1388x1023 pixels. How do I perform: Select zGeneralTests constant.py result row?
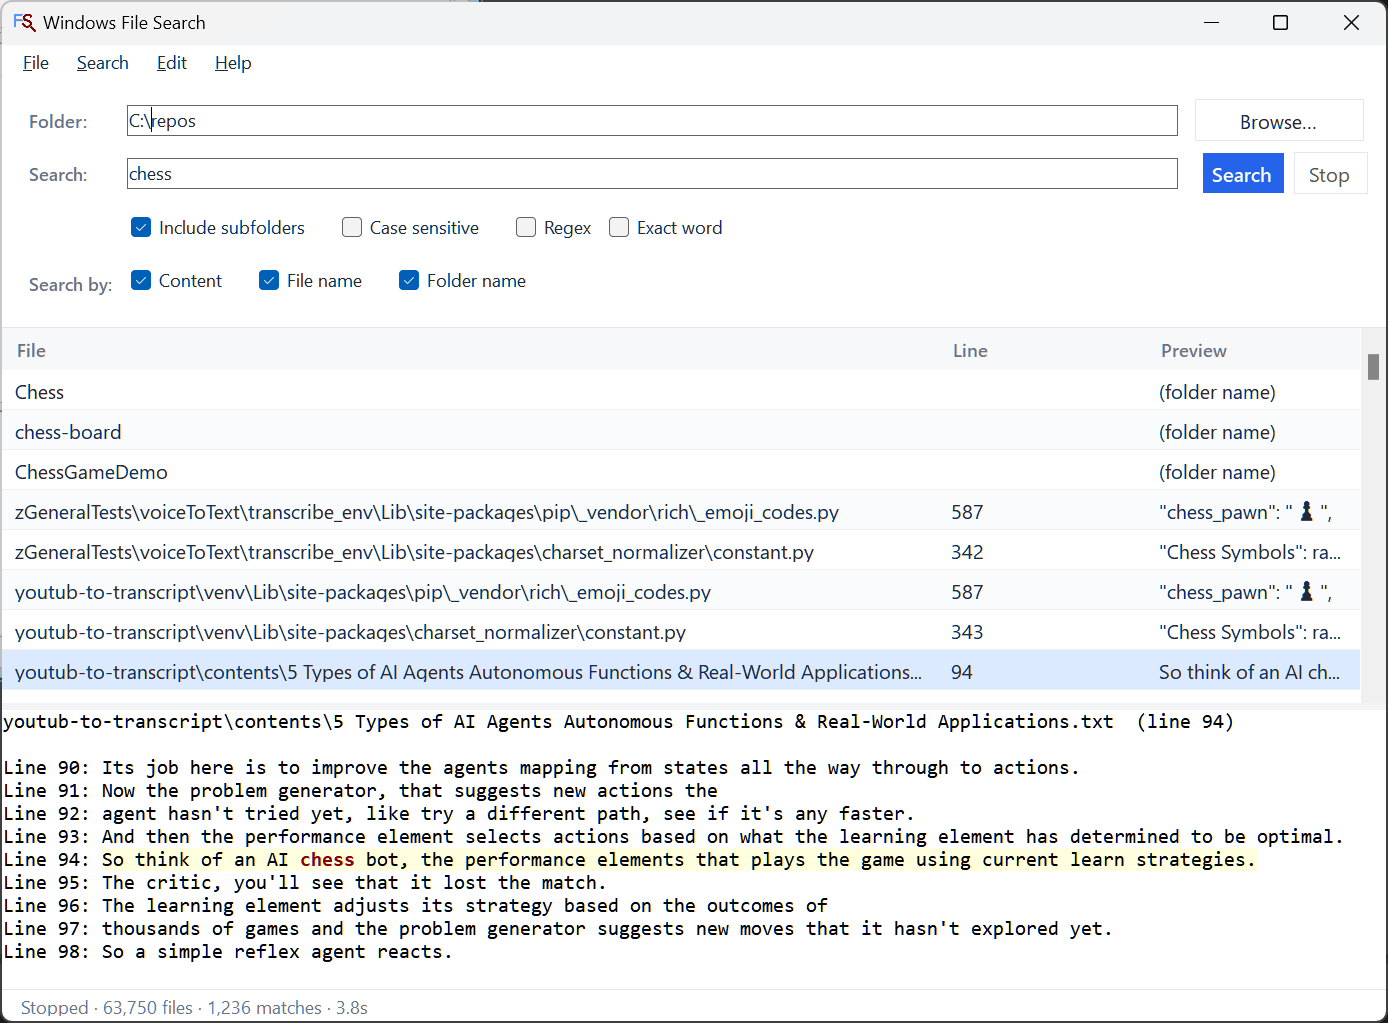click(x=681, y=552)
